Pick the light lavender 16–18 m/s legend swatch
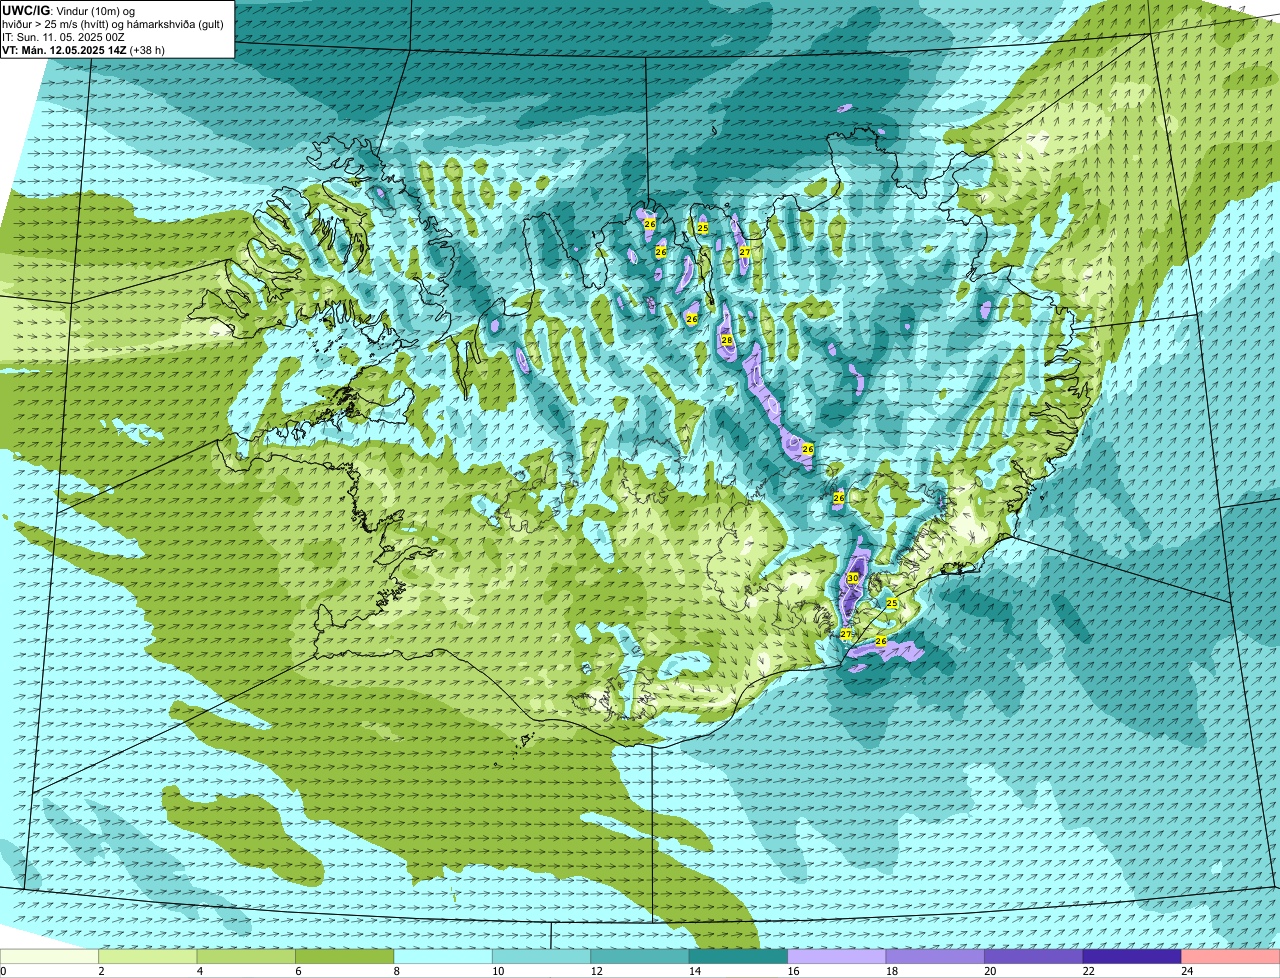Viewport: 1280px width, 978px height. (837, 956)
